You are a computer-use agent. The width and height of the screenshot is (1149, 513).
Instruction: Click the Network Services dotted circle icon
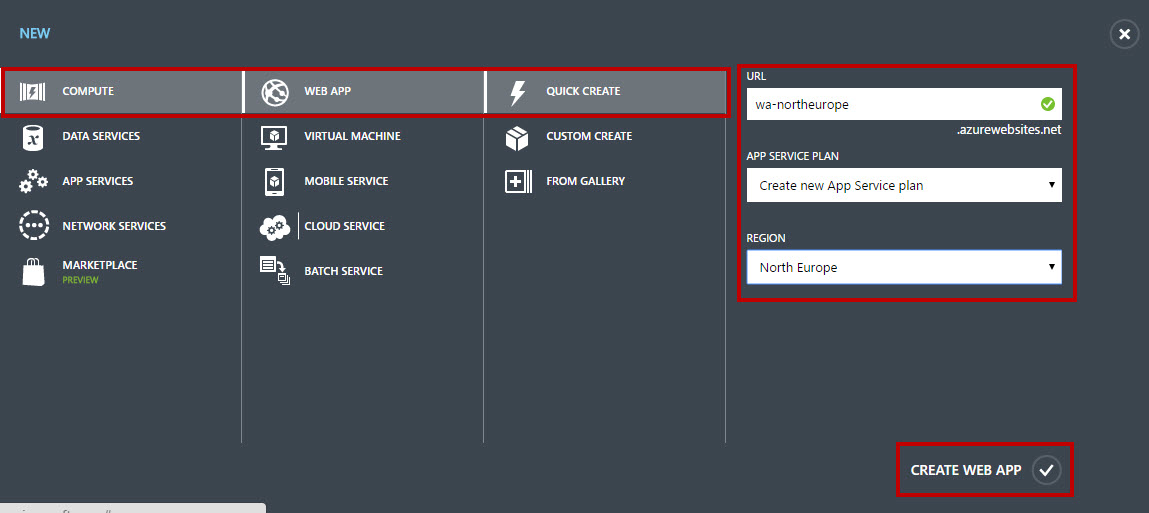pyautogui.click(x=34, y=226)
